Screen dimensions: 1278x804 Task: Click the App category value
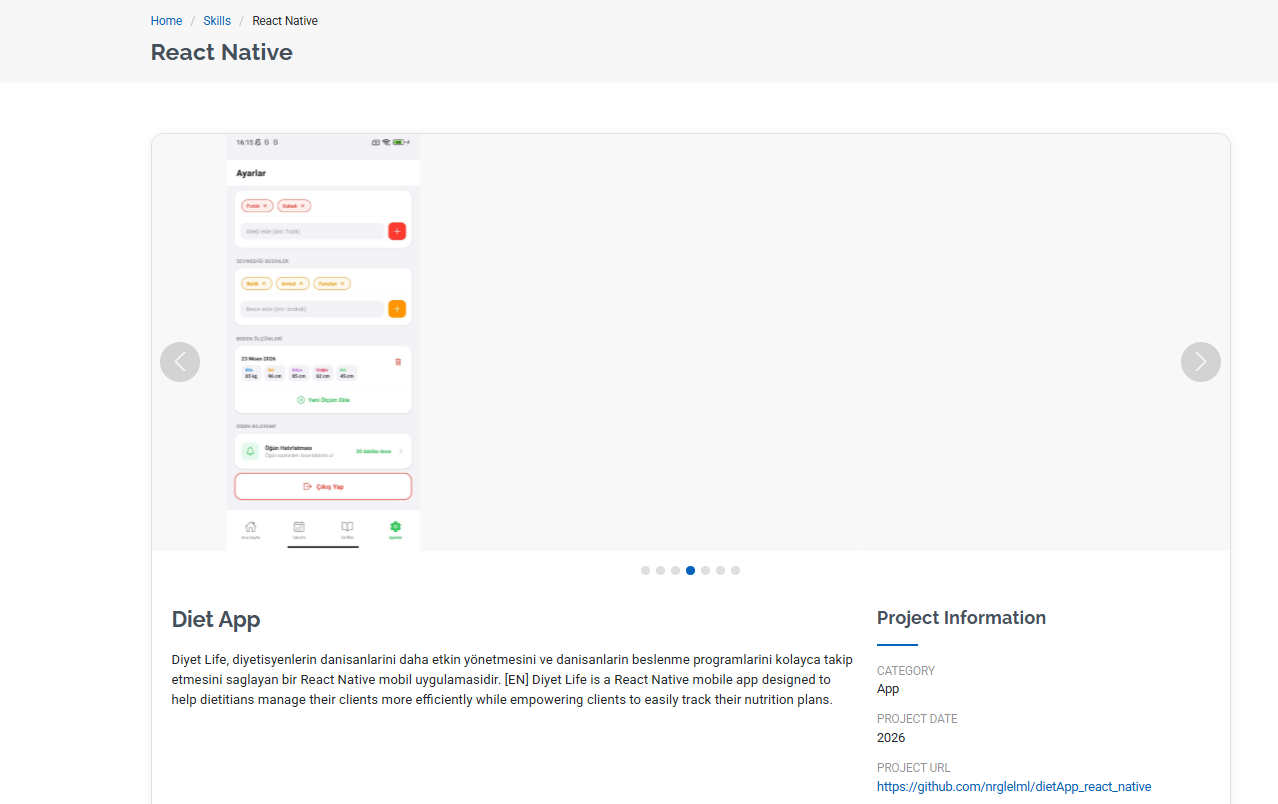888,689
